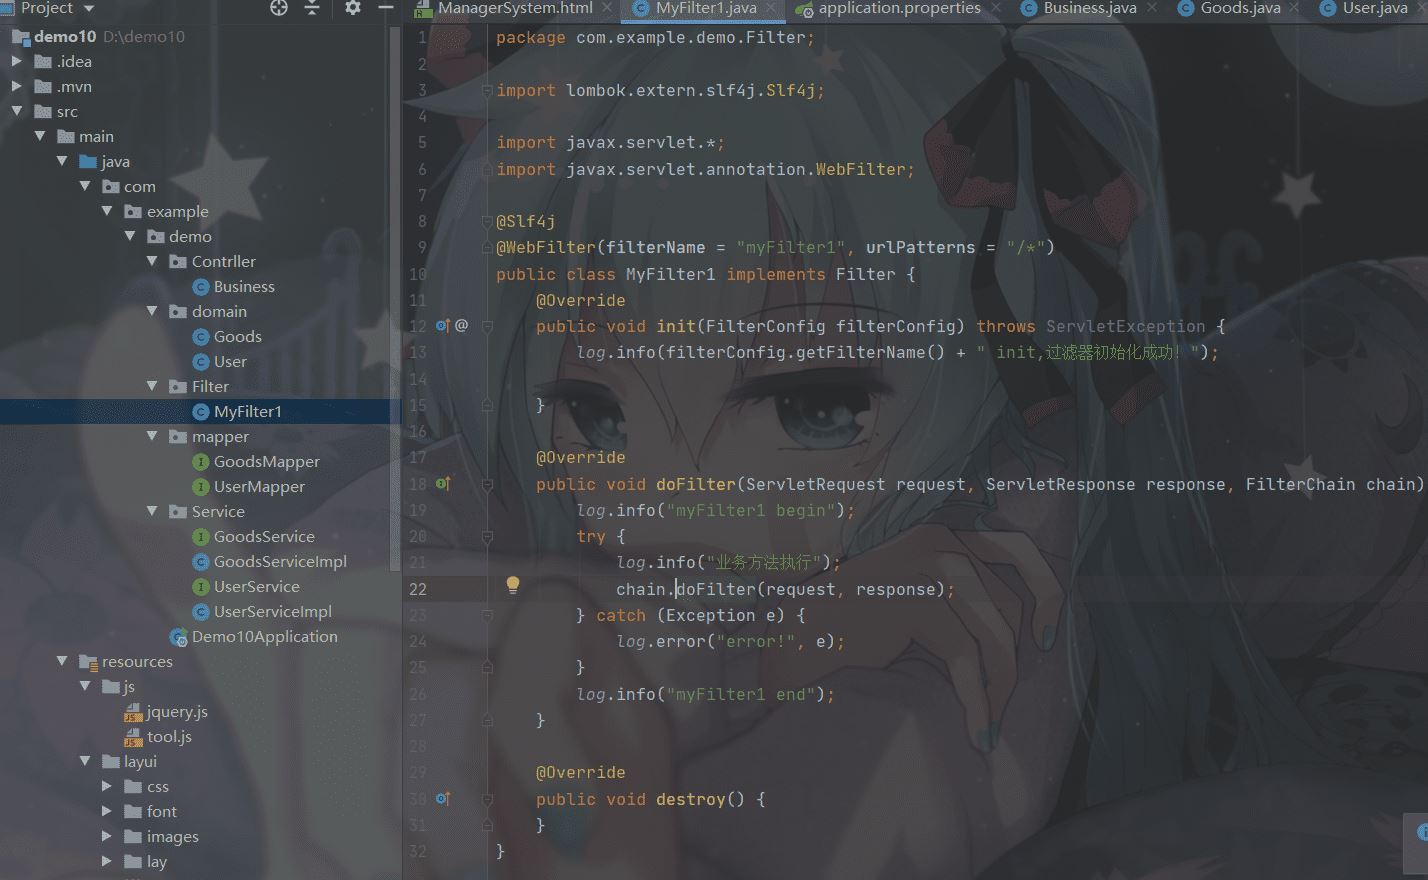Open the GoodsServiceImpl class

pyautogui.click(x=280, y=561)
